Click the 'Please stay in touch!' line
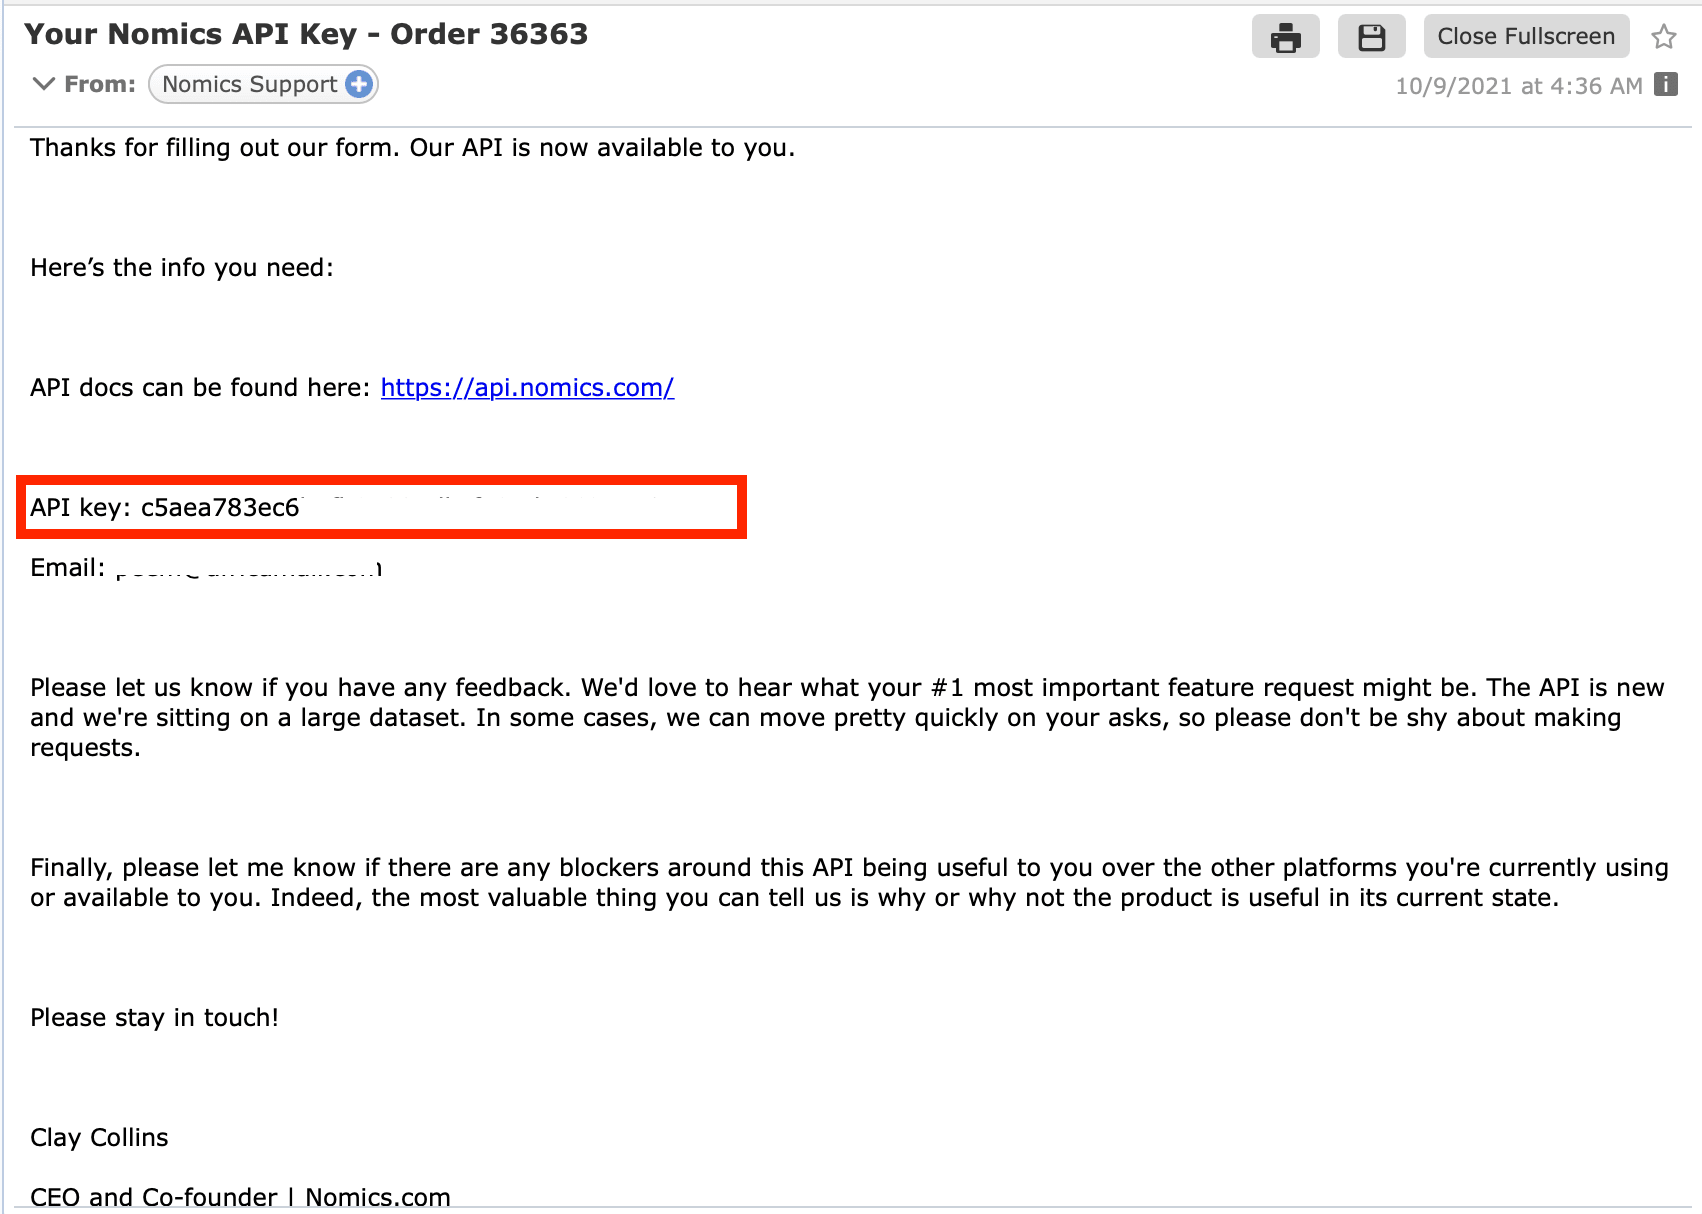 tap(155, 1017)
